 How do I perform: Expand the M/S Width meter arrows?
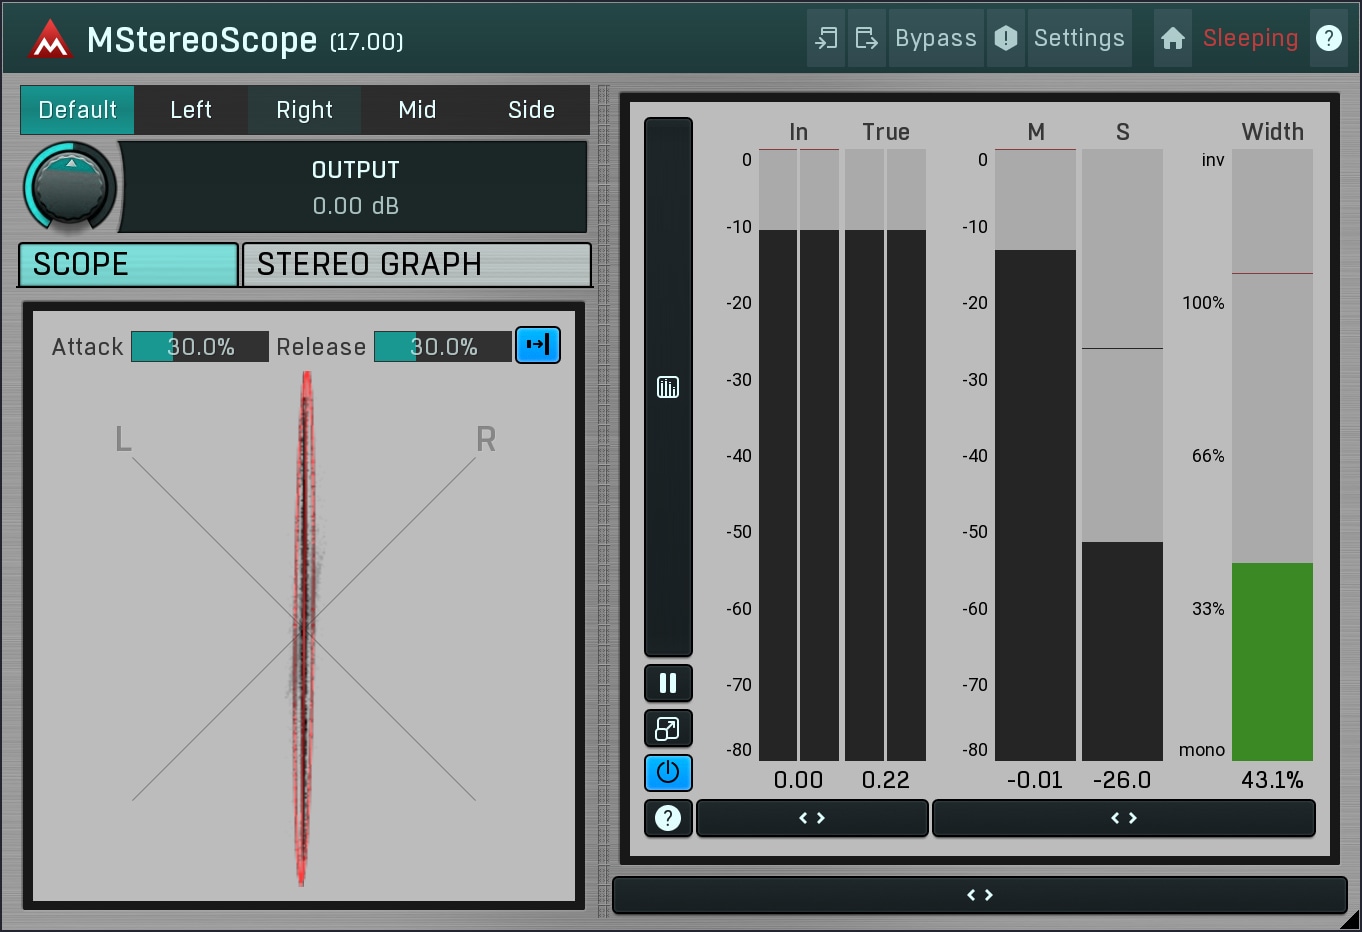[1123, 818]
